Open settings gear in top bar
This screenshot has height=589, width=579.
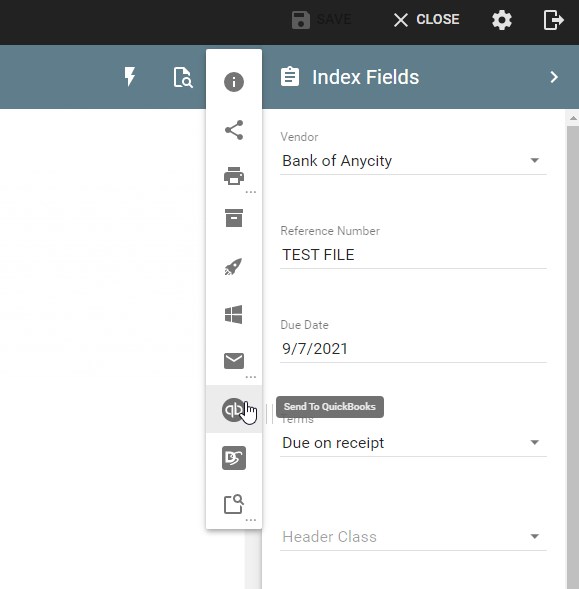(502, 20)
